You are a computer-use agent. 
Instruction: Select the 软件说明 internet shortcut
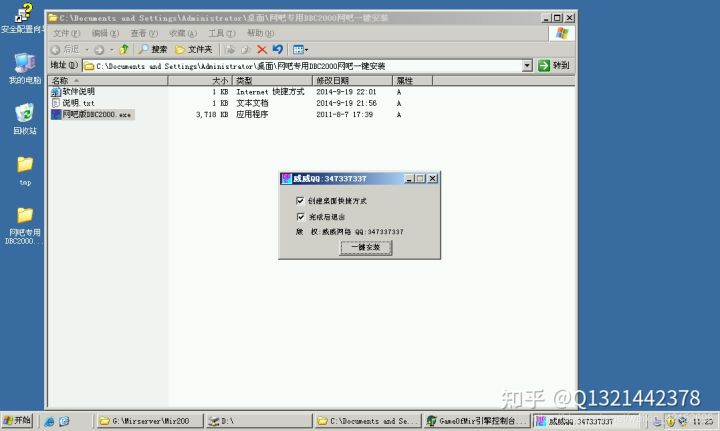coord(78,91)
